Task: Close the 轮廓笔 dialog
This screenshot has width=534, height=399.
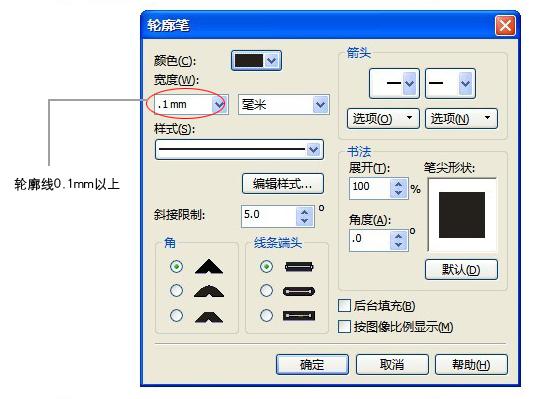Action: coord(505,25)
